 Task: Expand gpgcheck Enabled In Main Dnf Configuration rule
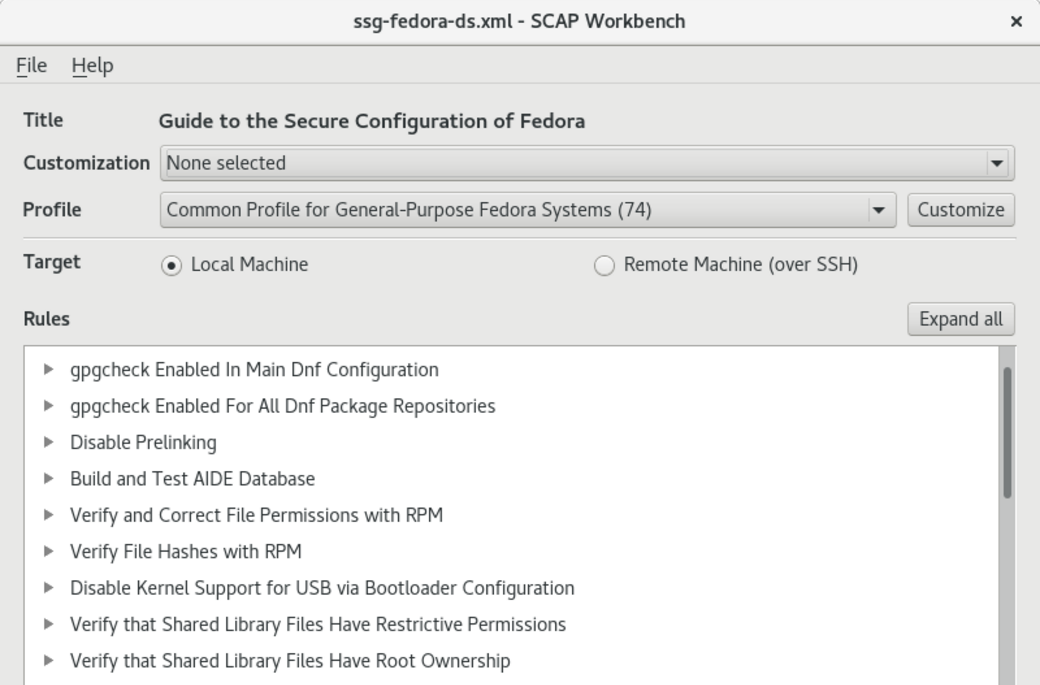[48, 369]
